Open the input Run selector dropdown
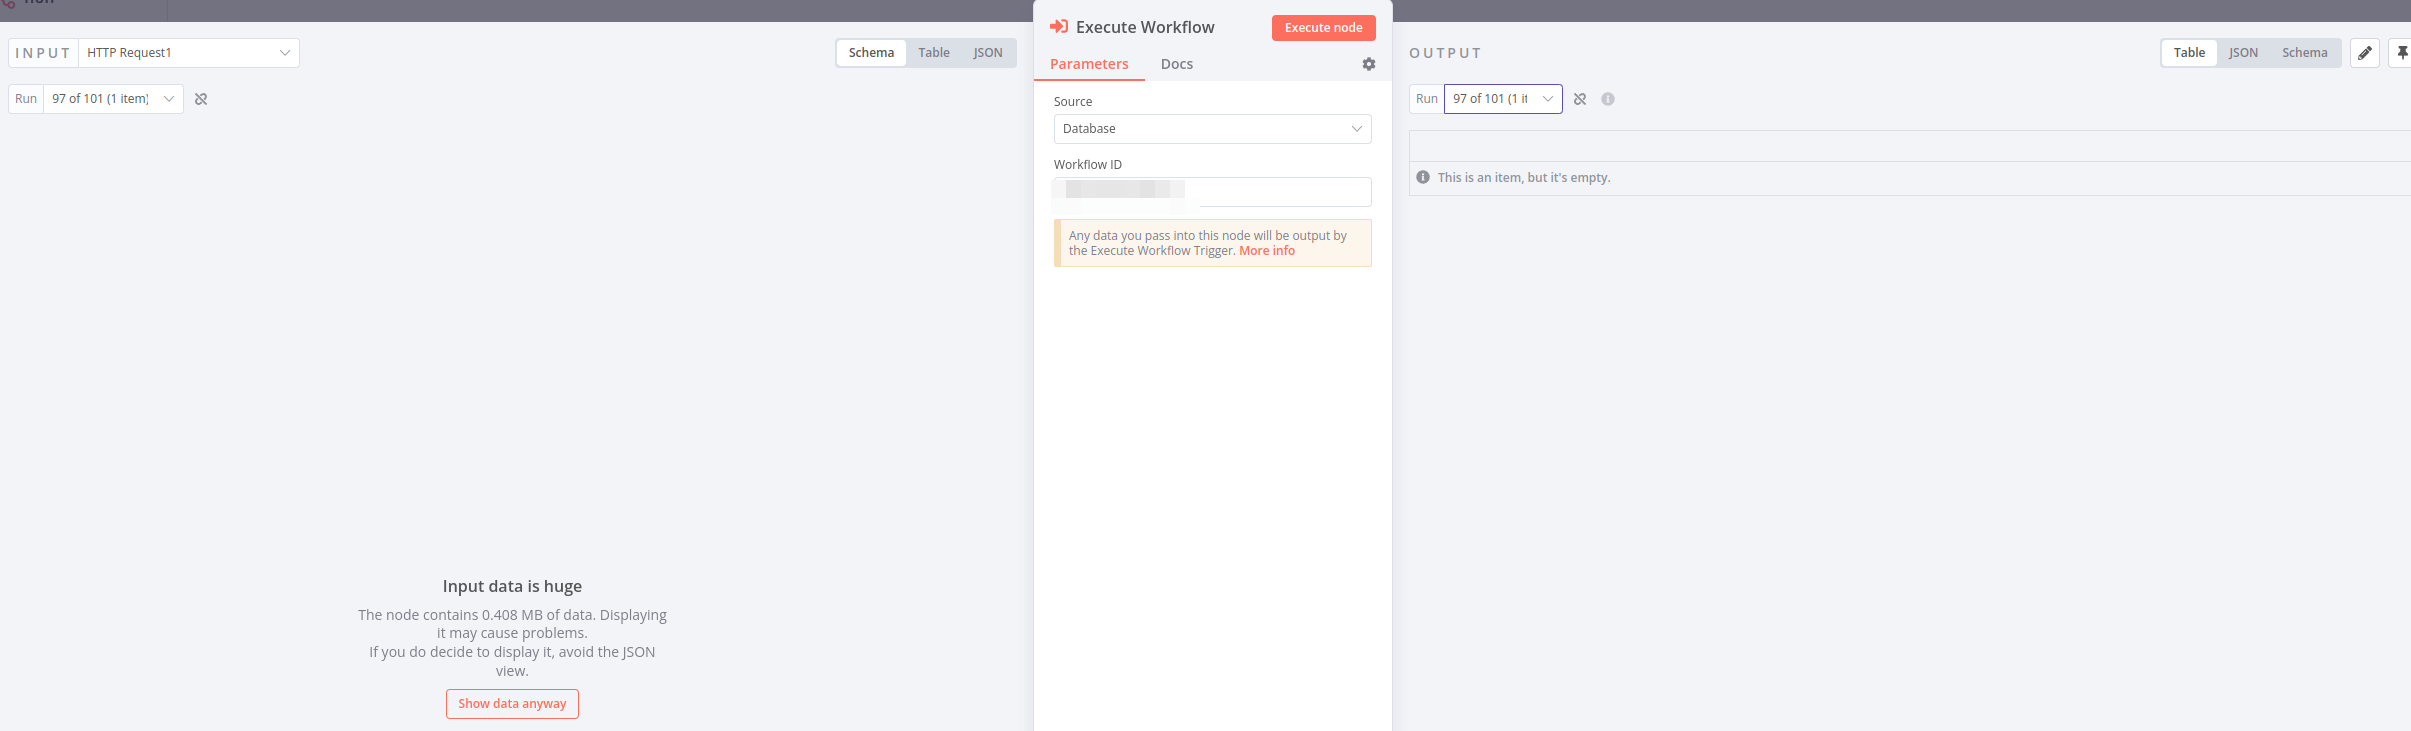Screen dimensions: 2411x731 click(113, 99)
